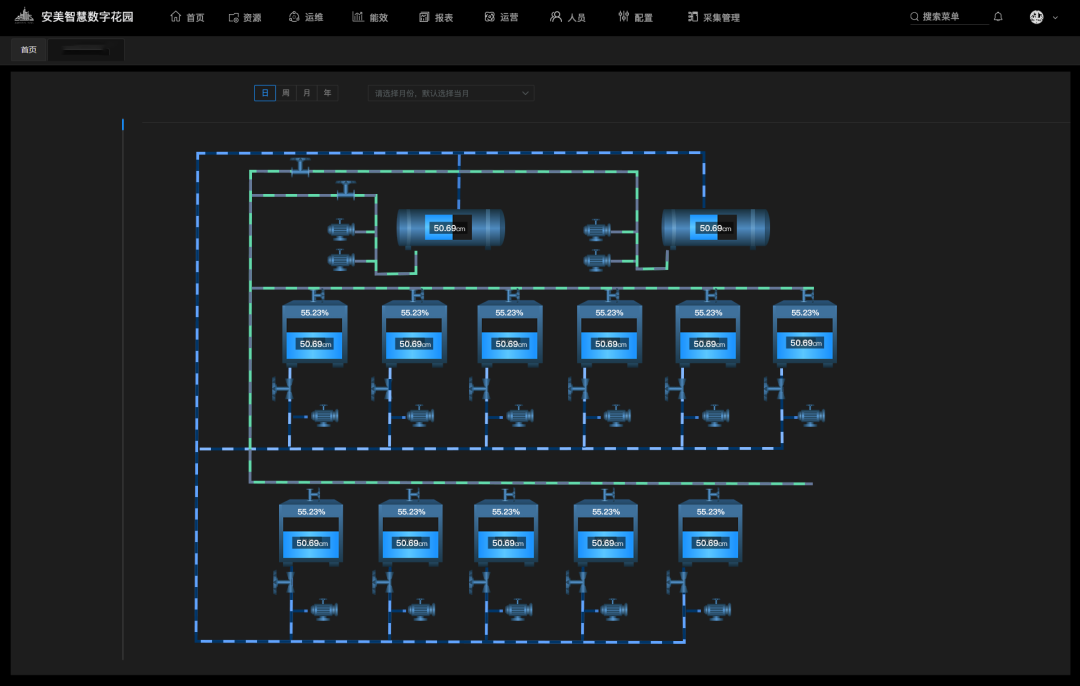
Task: Open the month selection dropdown
Action: coord(451,93)
